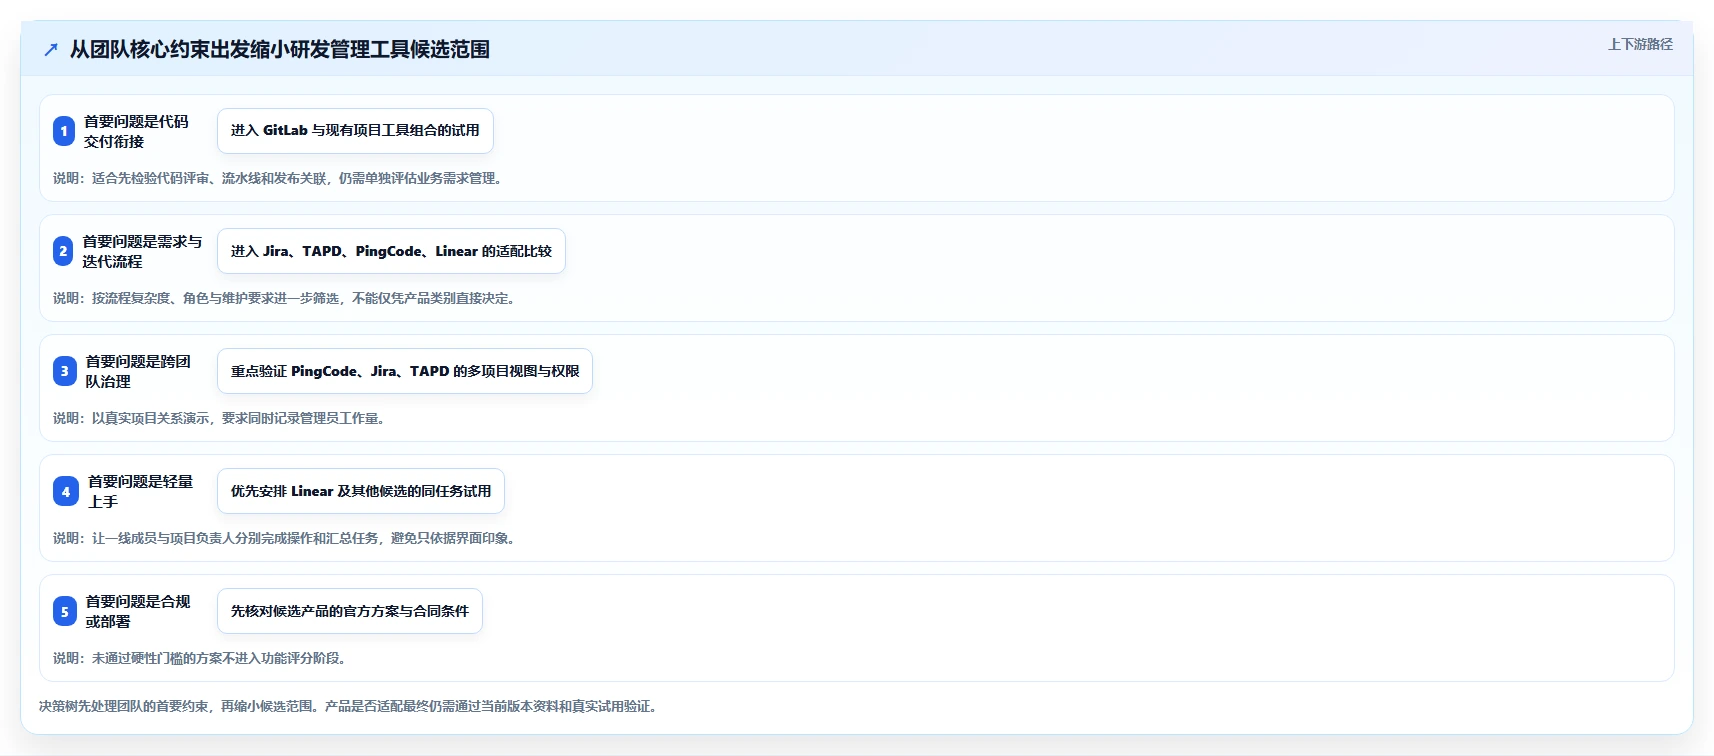Select 进入 Jira、TAPD、PingCode、Linear 的适配比较 box
This screenshot has height=756, width=1714.
[x=391, y=251]
